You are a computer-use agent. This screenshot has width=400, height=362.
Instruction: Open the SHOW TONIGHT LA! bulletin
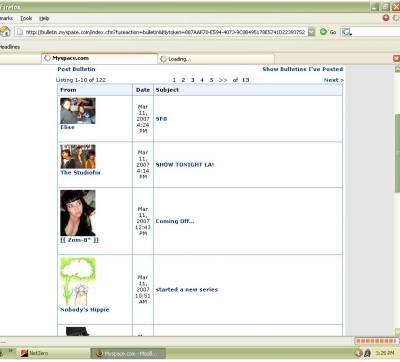point(185,165)
